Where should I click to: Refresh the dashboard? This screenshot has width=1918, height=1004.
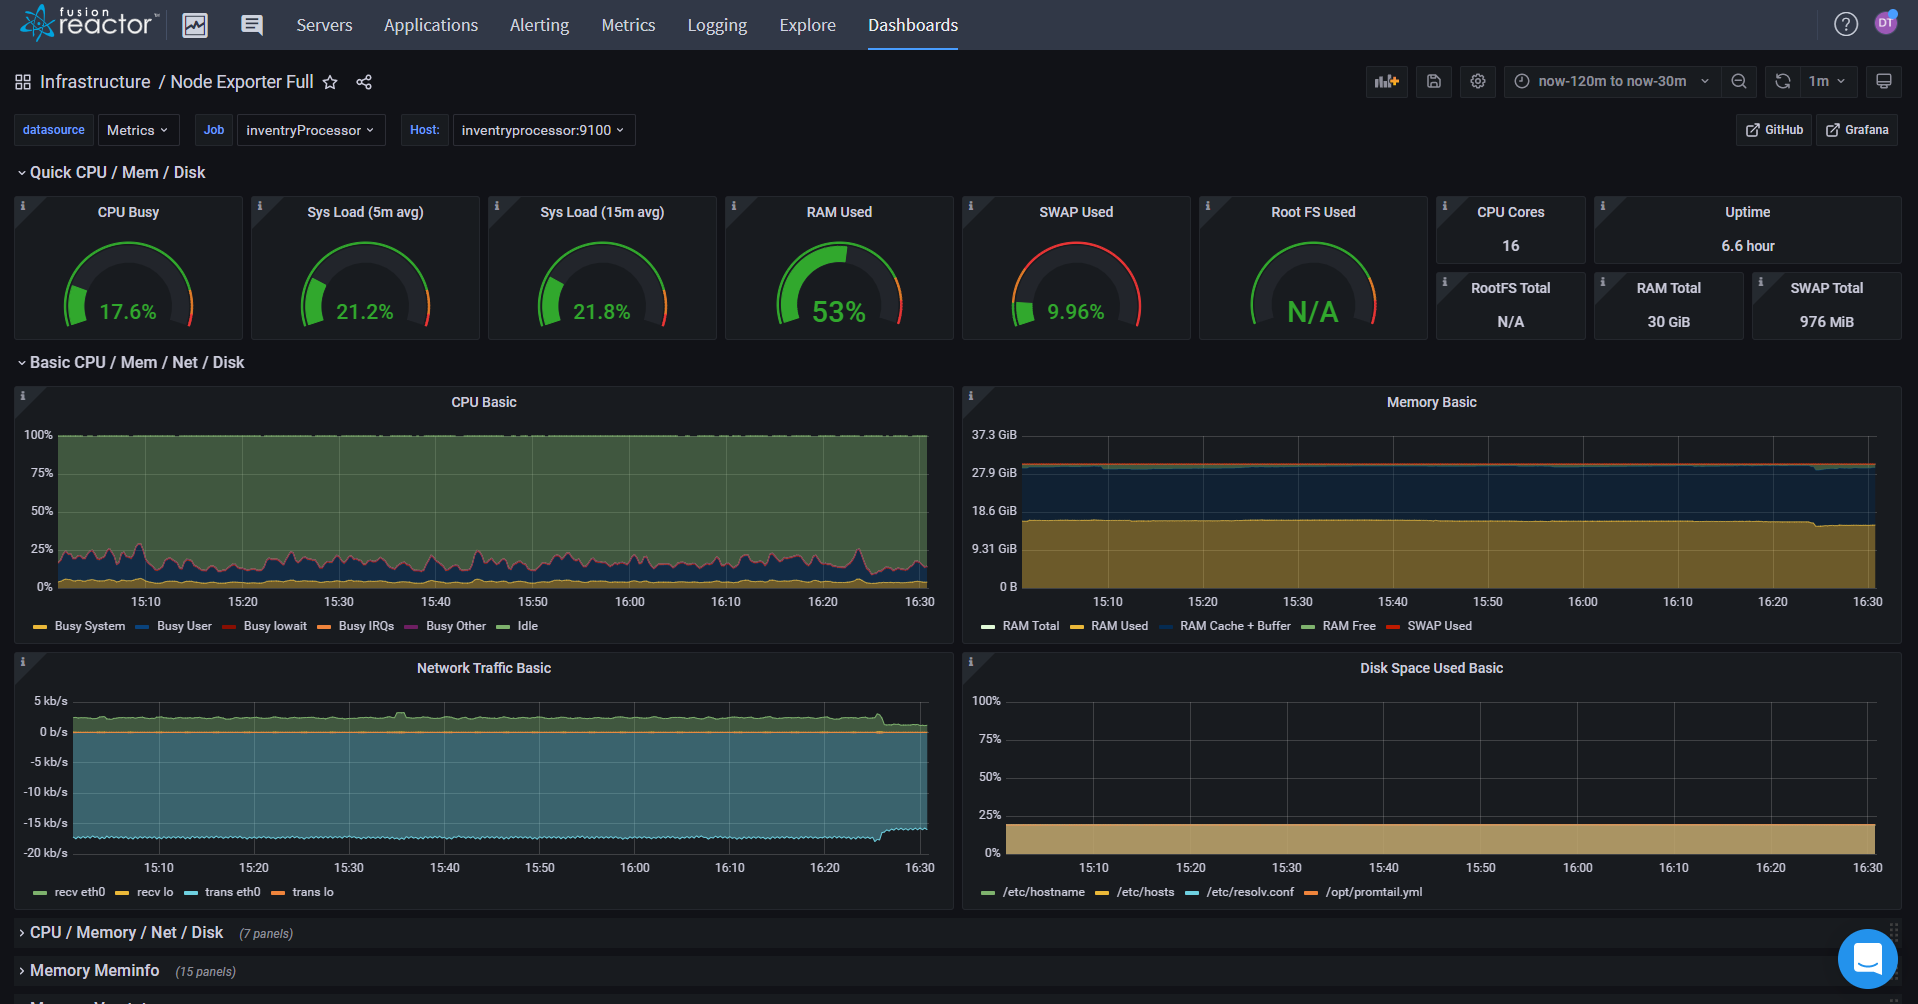click(1783, 81)
